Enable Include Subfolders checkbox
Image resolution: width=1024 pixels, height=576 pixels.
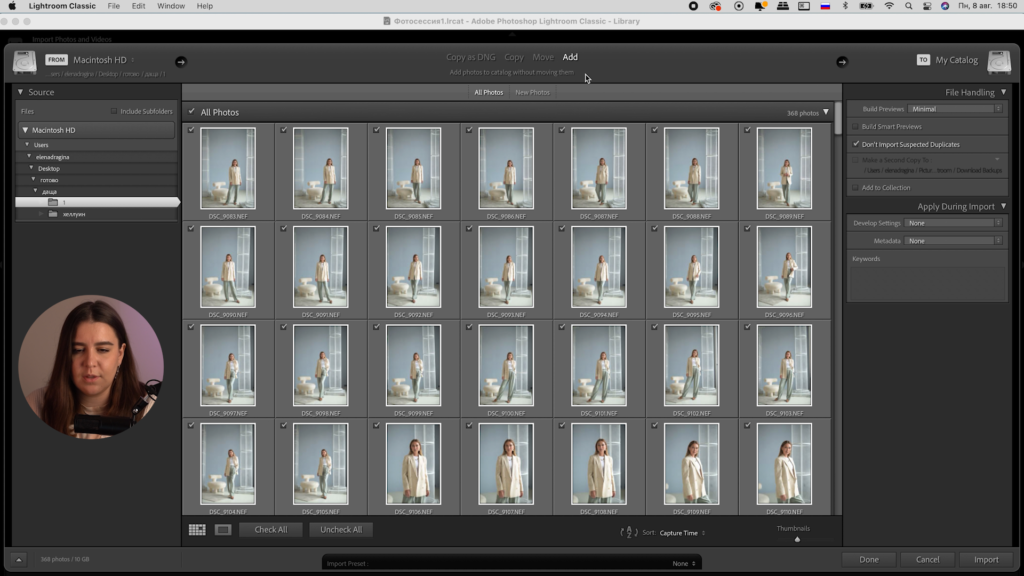pyautogui.click(x=114, y=111)
